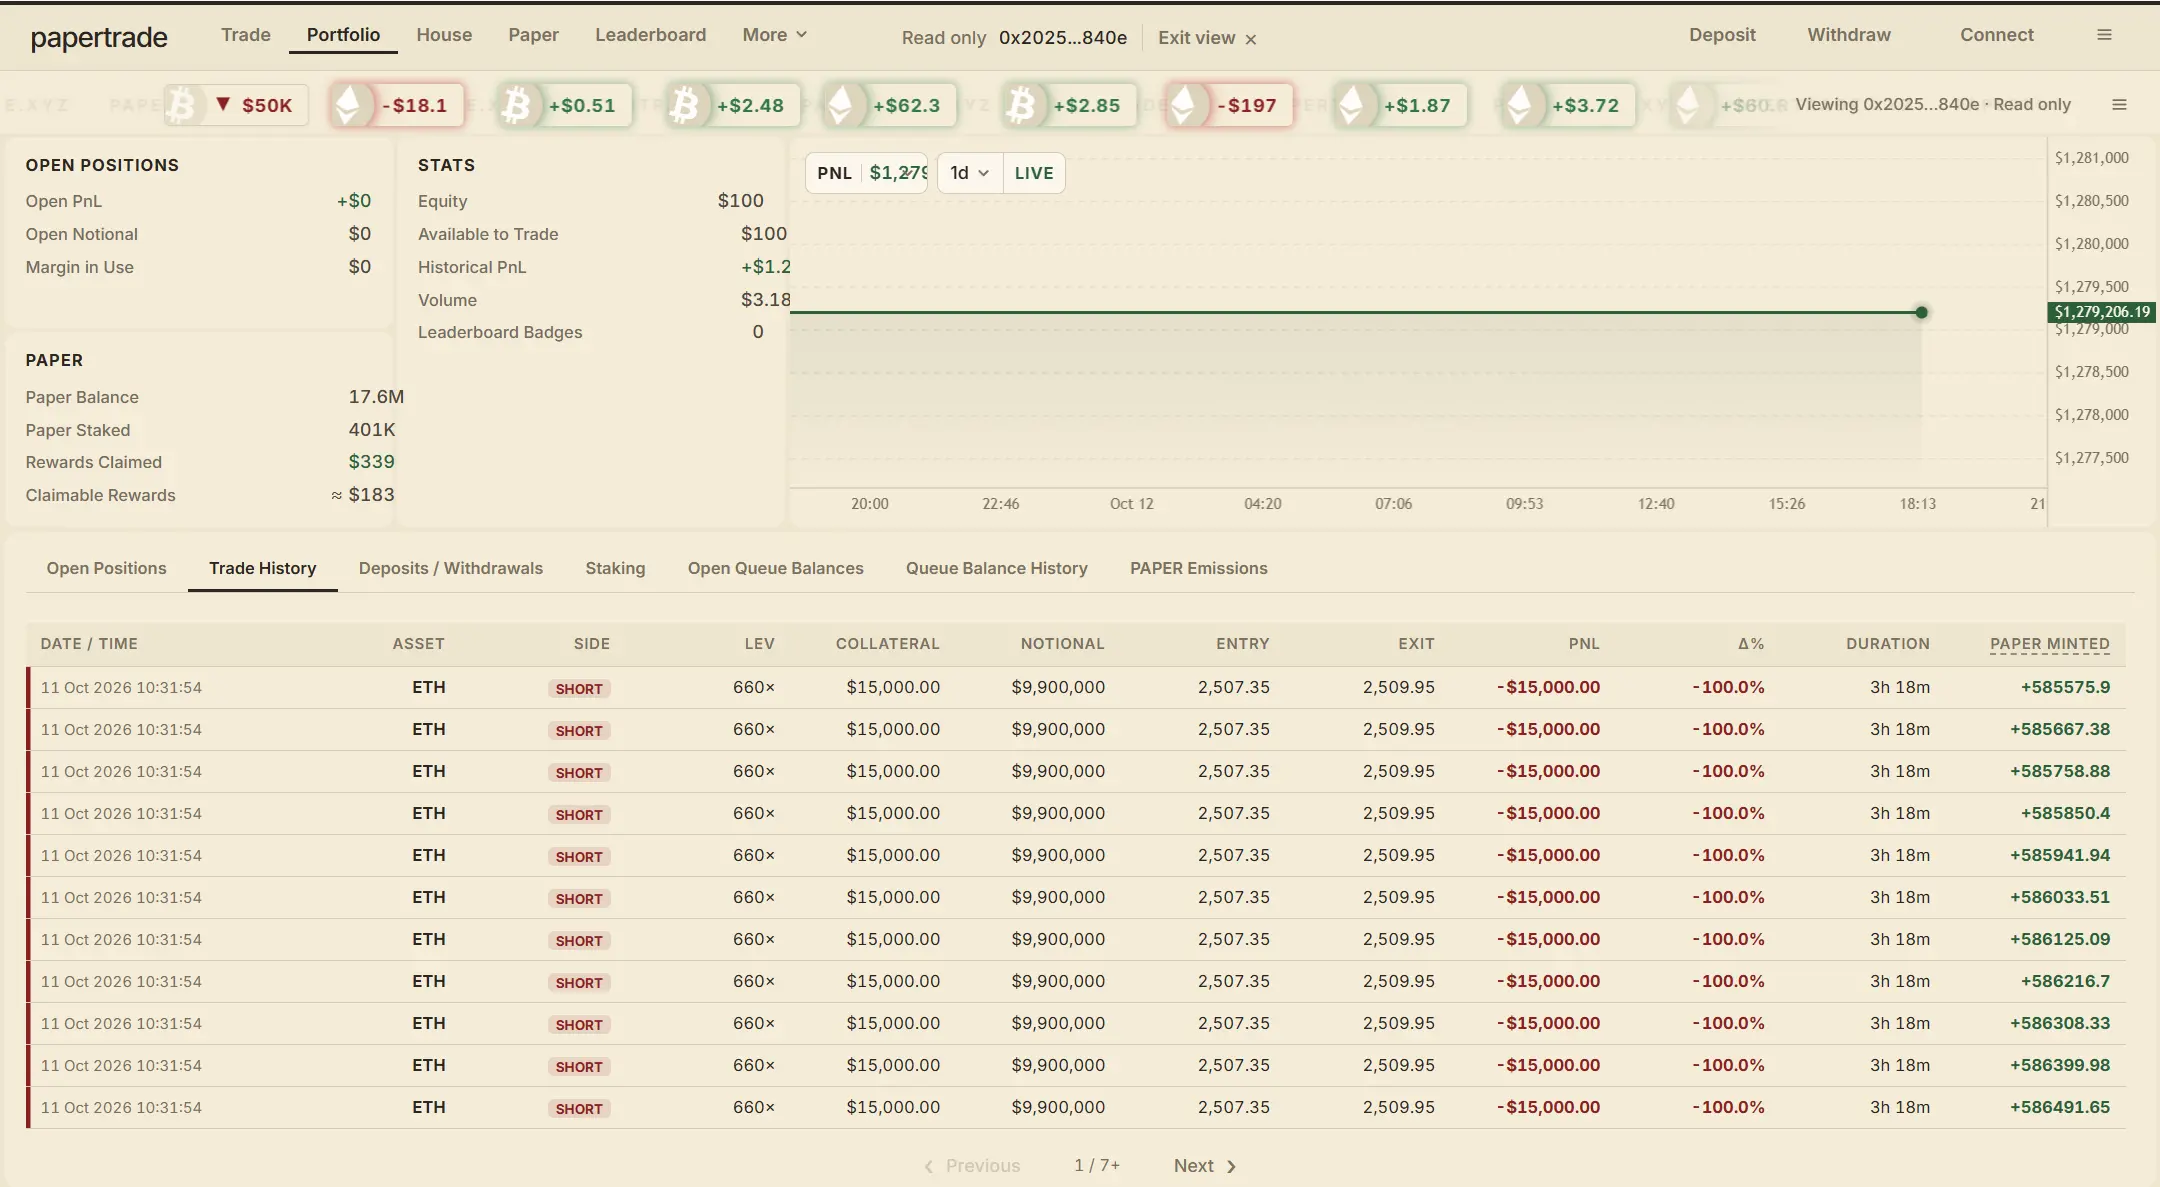Click the Deposit button
This screenshot has width=2160, height=1187.
1722,35
